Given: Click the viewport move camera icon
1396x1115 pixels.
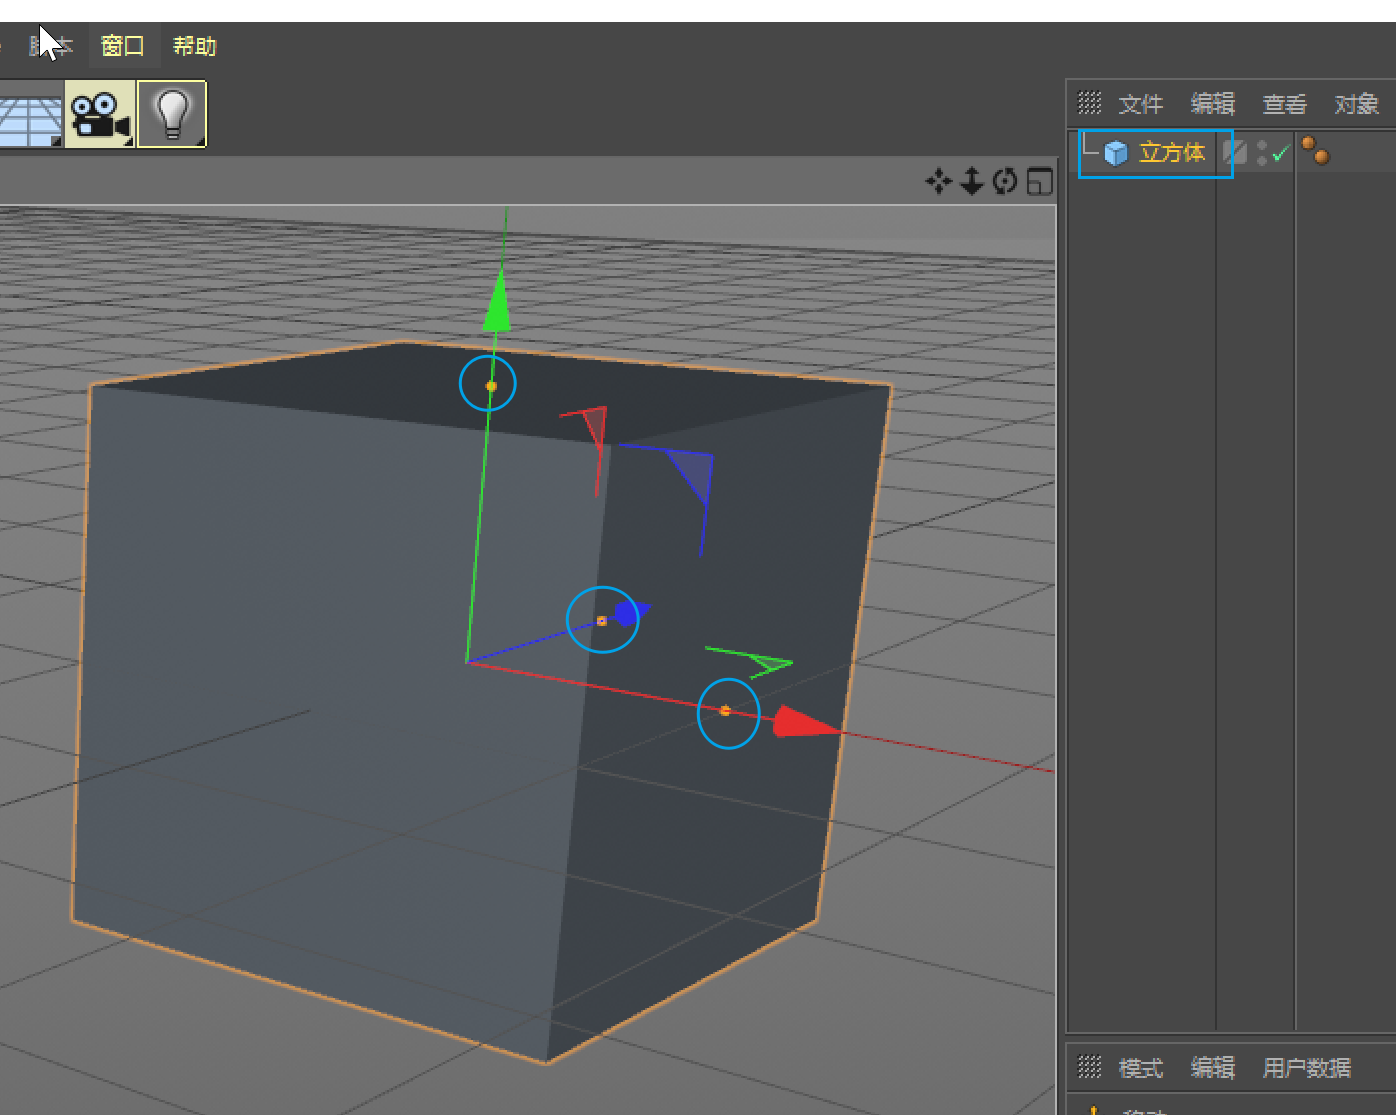Looking at the screenshot, I should click(x=938, y=181).
